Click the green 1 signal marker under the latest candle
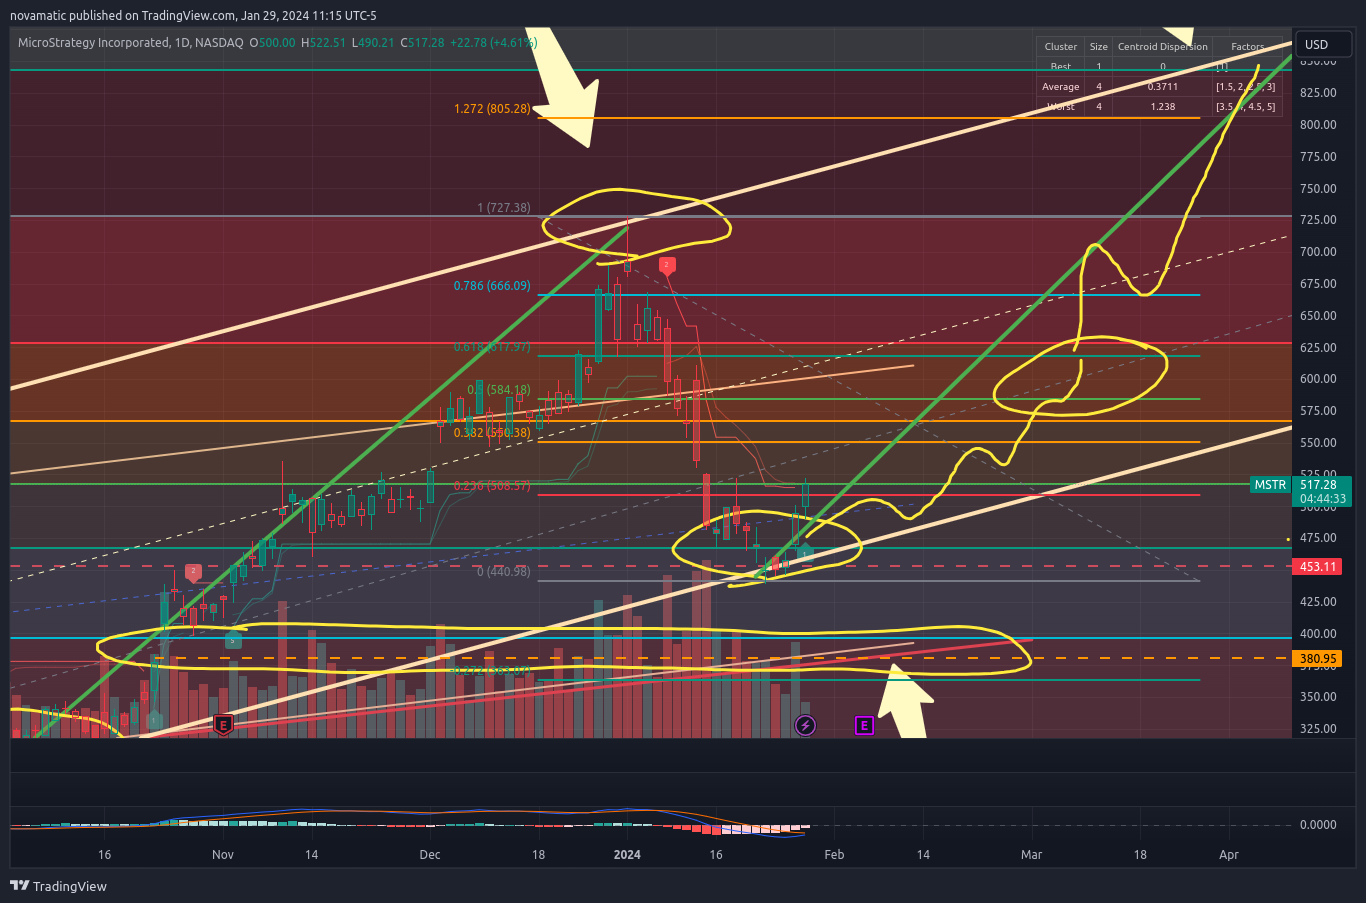The height and width of the screenshot is (903, 1366). tap(804, 552)
